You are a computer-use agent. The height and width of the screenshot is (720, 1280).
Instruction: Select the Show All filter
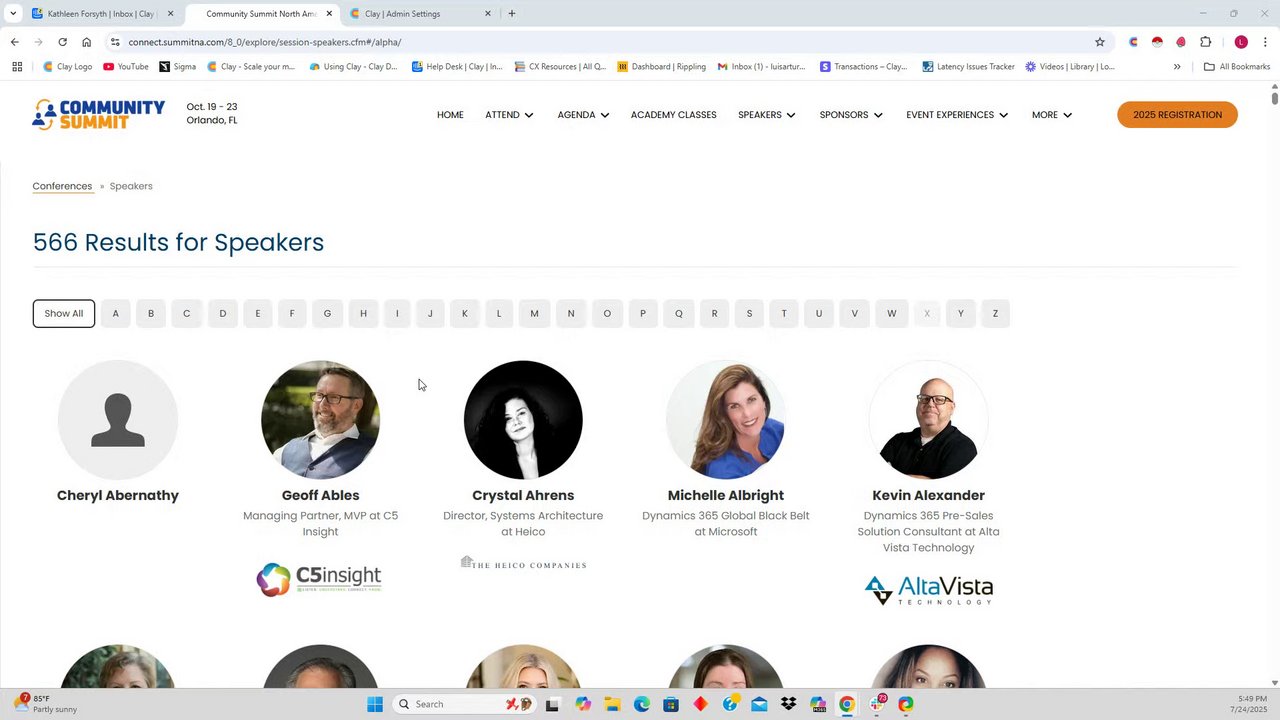(x=64, y=313)
